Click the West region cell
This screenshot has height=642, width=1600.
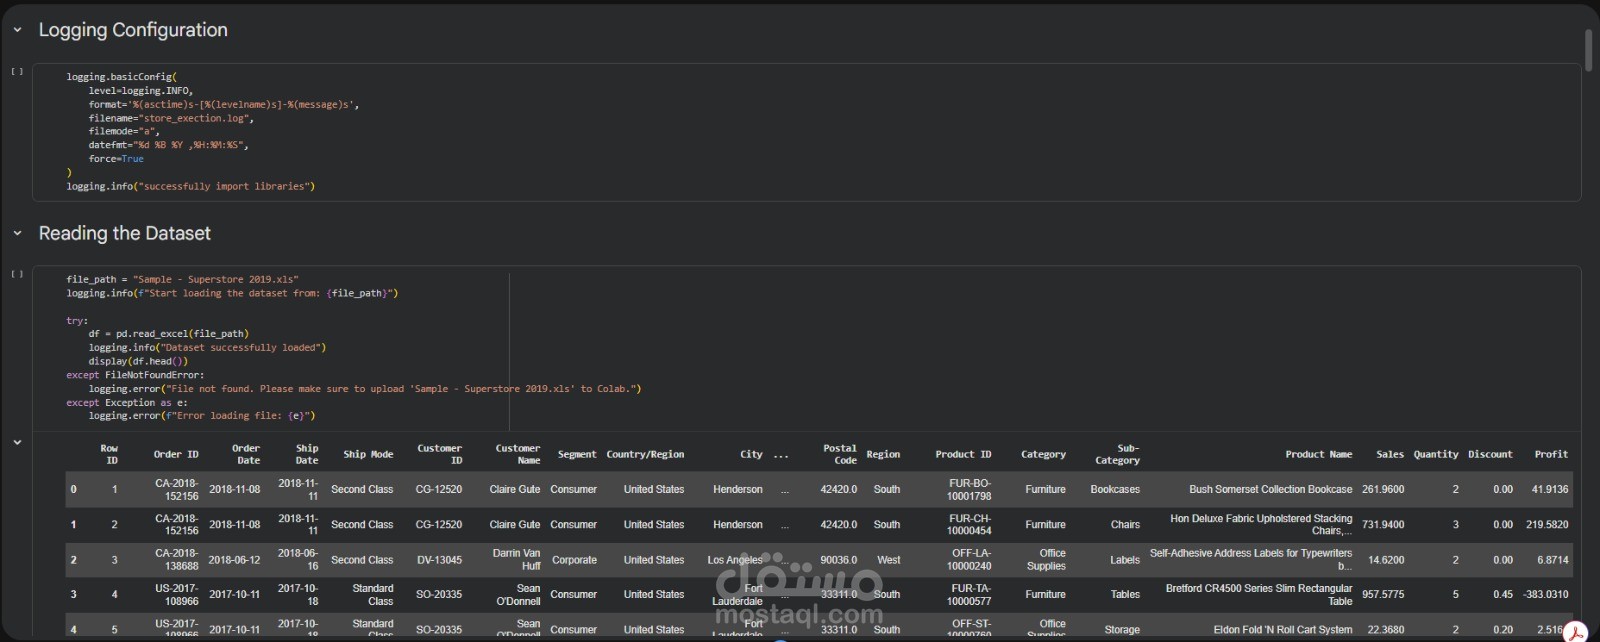coord(888,560)
